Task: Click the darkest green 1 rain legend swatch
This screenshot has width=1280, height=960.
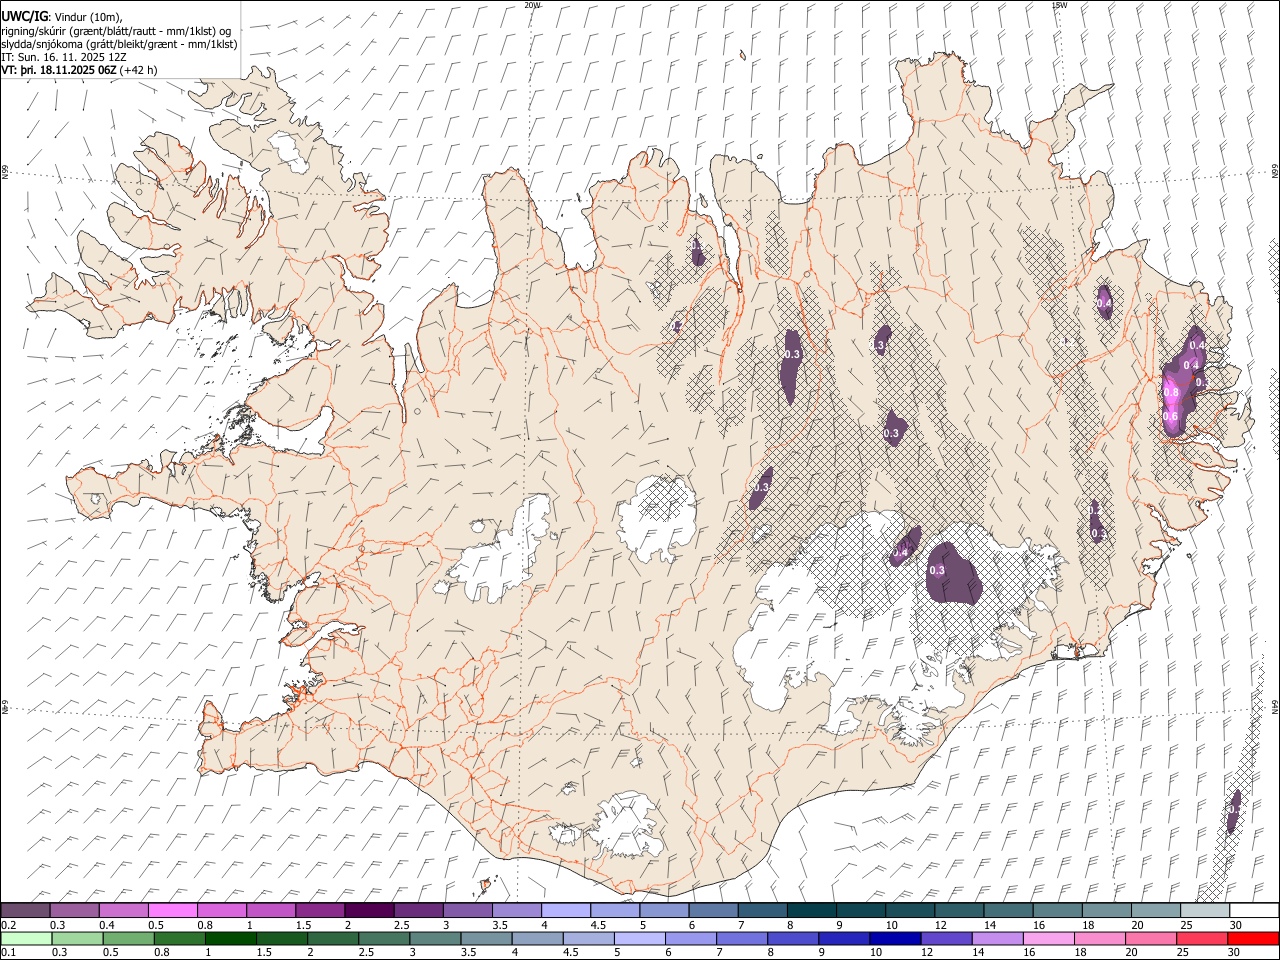Action: tap(231, 939)
